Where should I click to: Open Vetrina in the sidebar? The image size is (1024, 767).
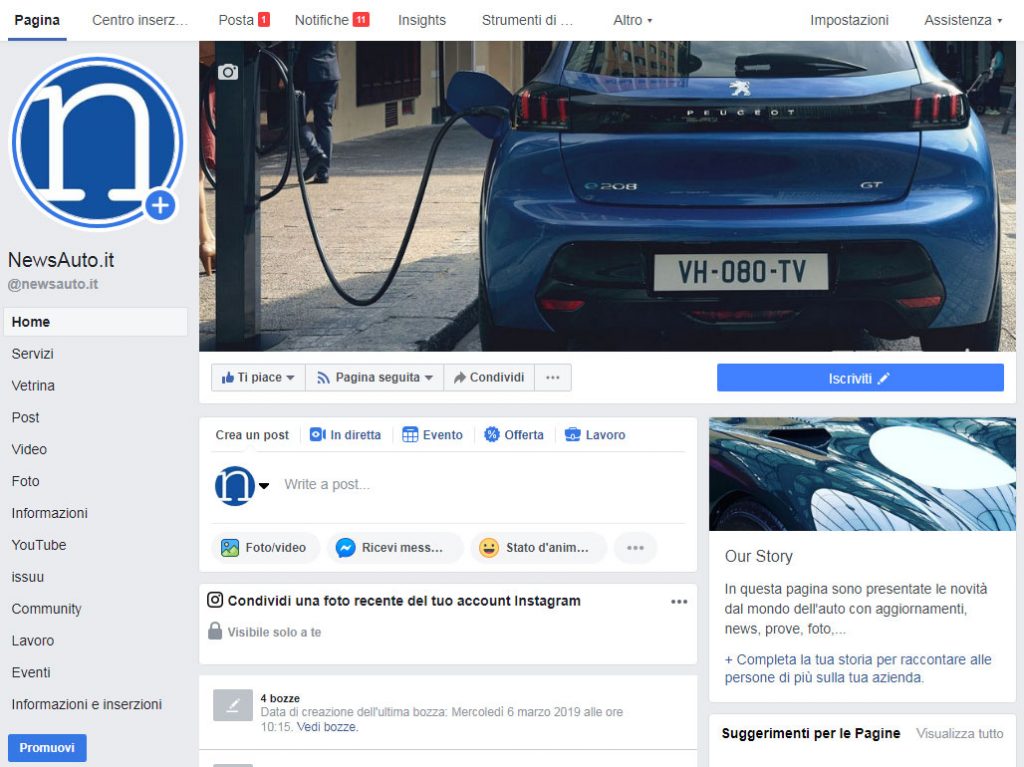point(33,386)
